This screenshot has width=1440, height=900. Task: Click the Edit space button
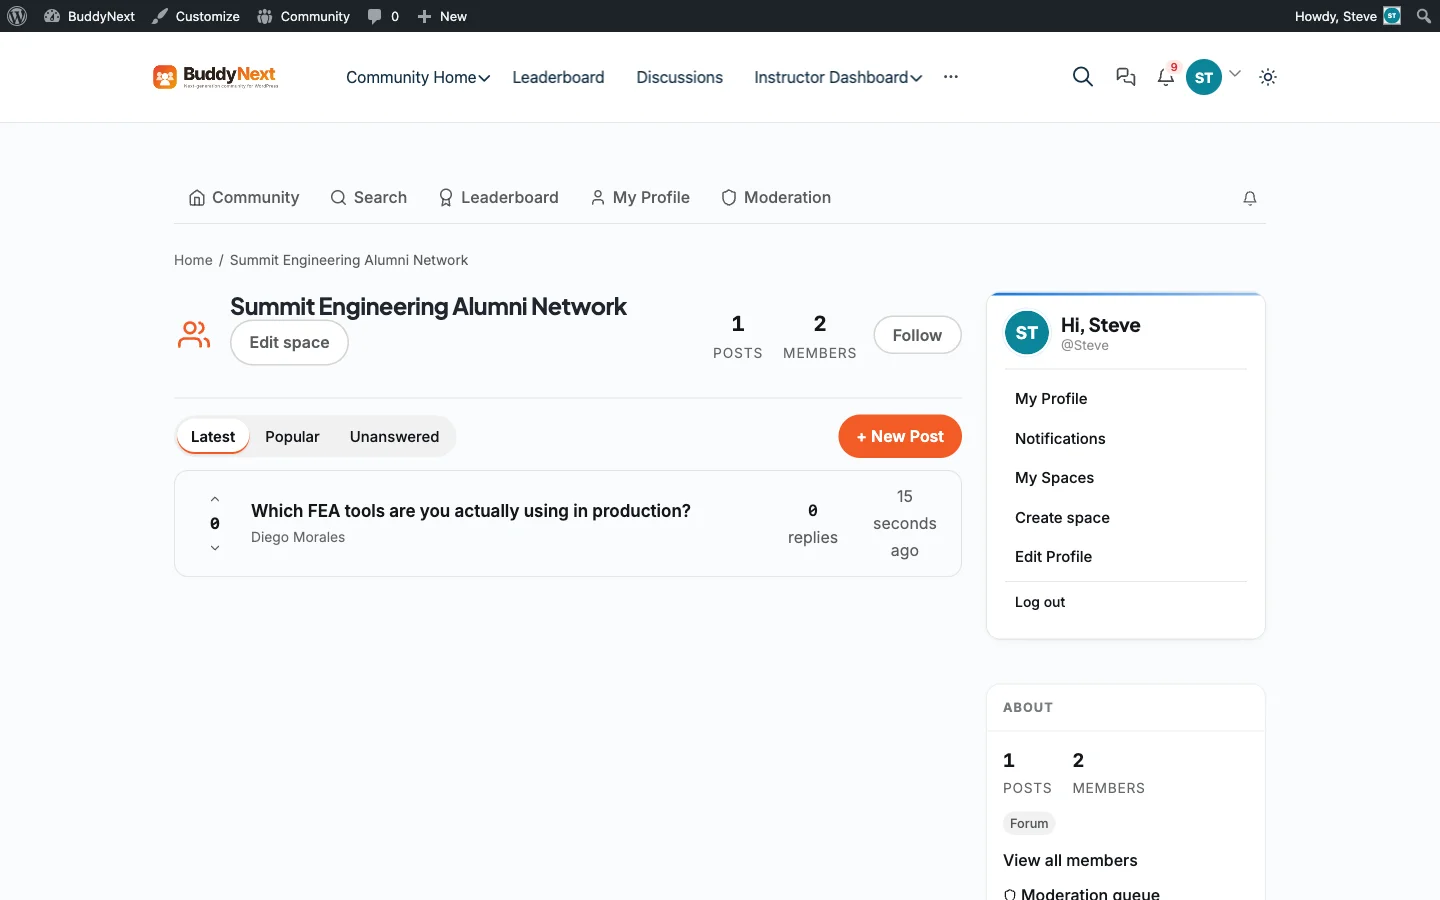(289, 343)
